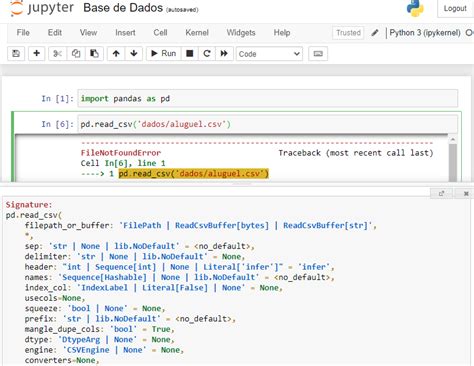The width and height of the screenshot is (474, 366).
Task: Open the Cell menu
Action: [x=160, y=33]
